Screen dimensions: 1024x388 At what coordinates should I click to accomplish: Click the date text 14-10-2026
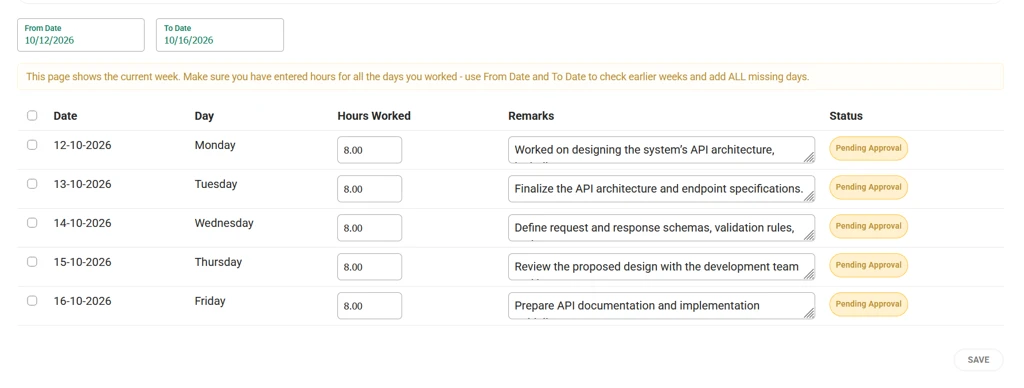(x=82, y=223)
